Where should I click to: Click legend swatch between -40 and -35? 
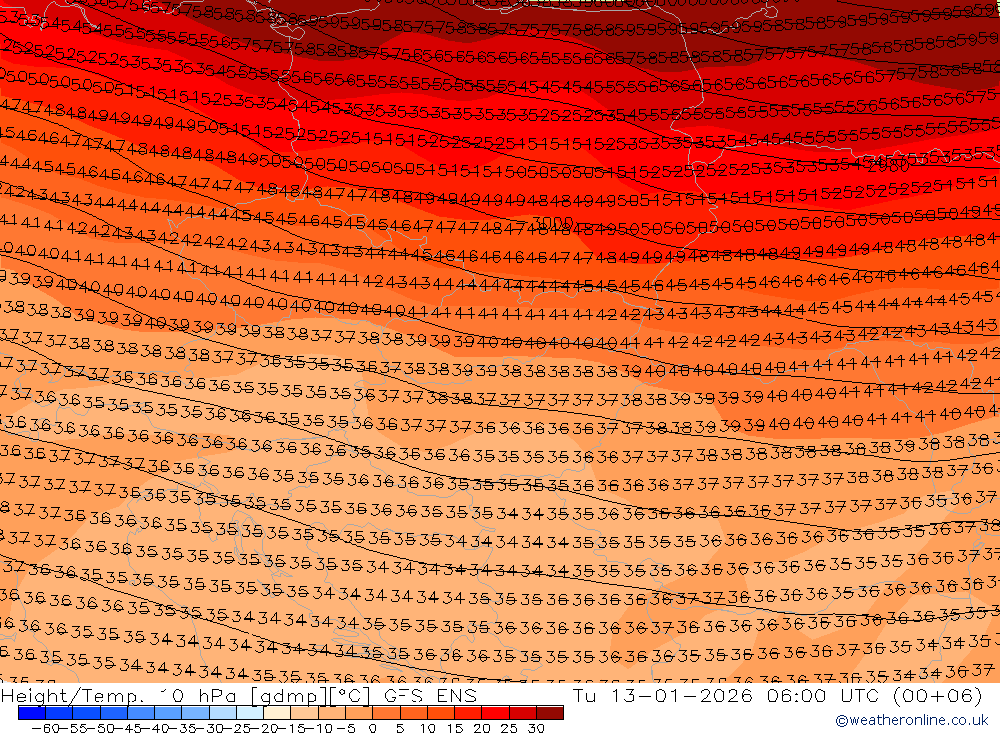tap(168, 713)
